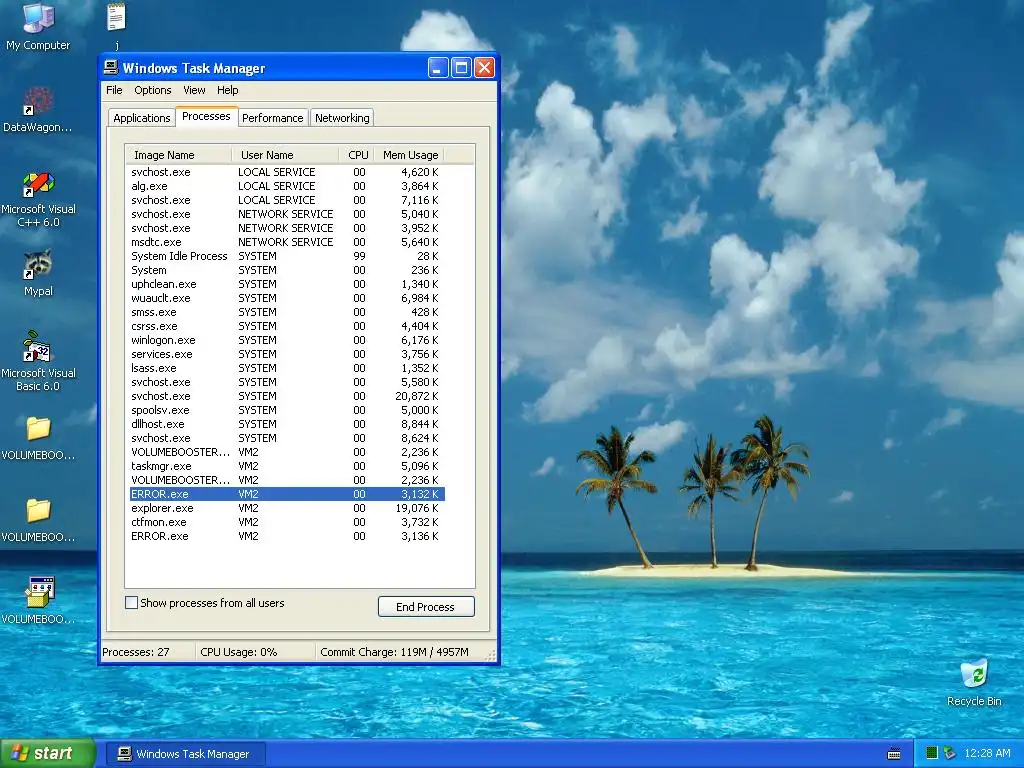Maximize the Task Manager window
This screenshot has width=1024, height=768.
461,67
